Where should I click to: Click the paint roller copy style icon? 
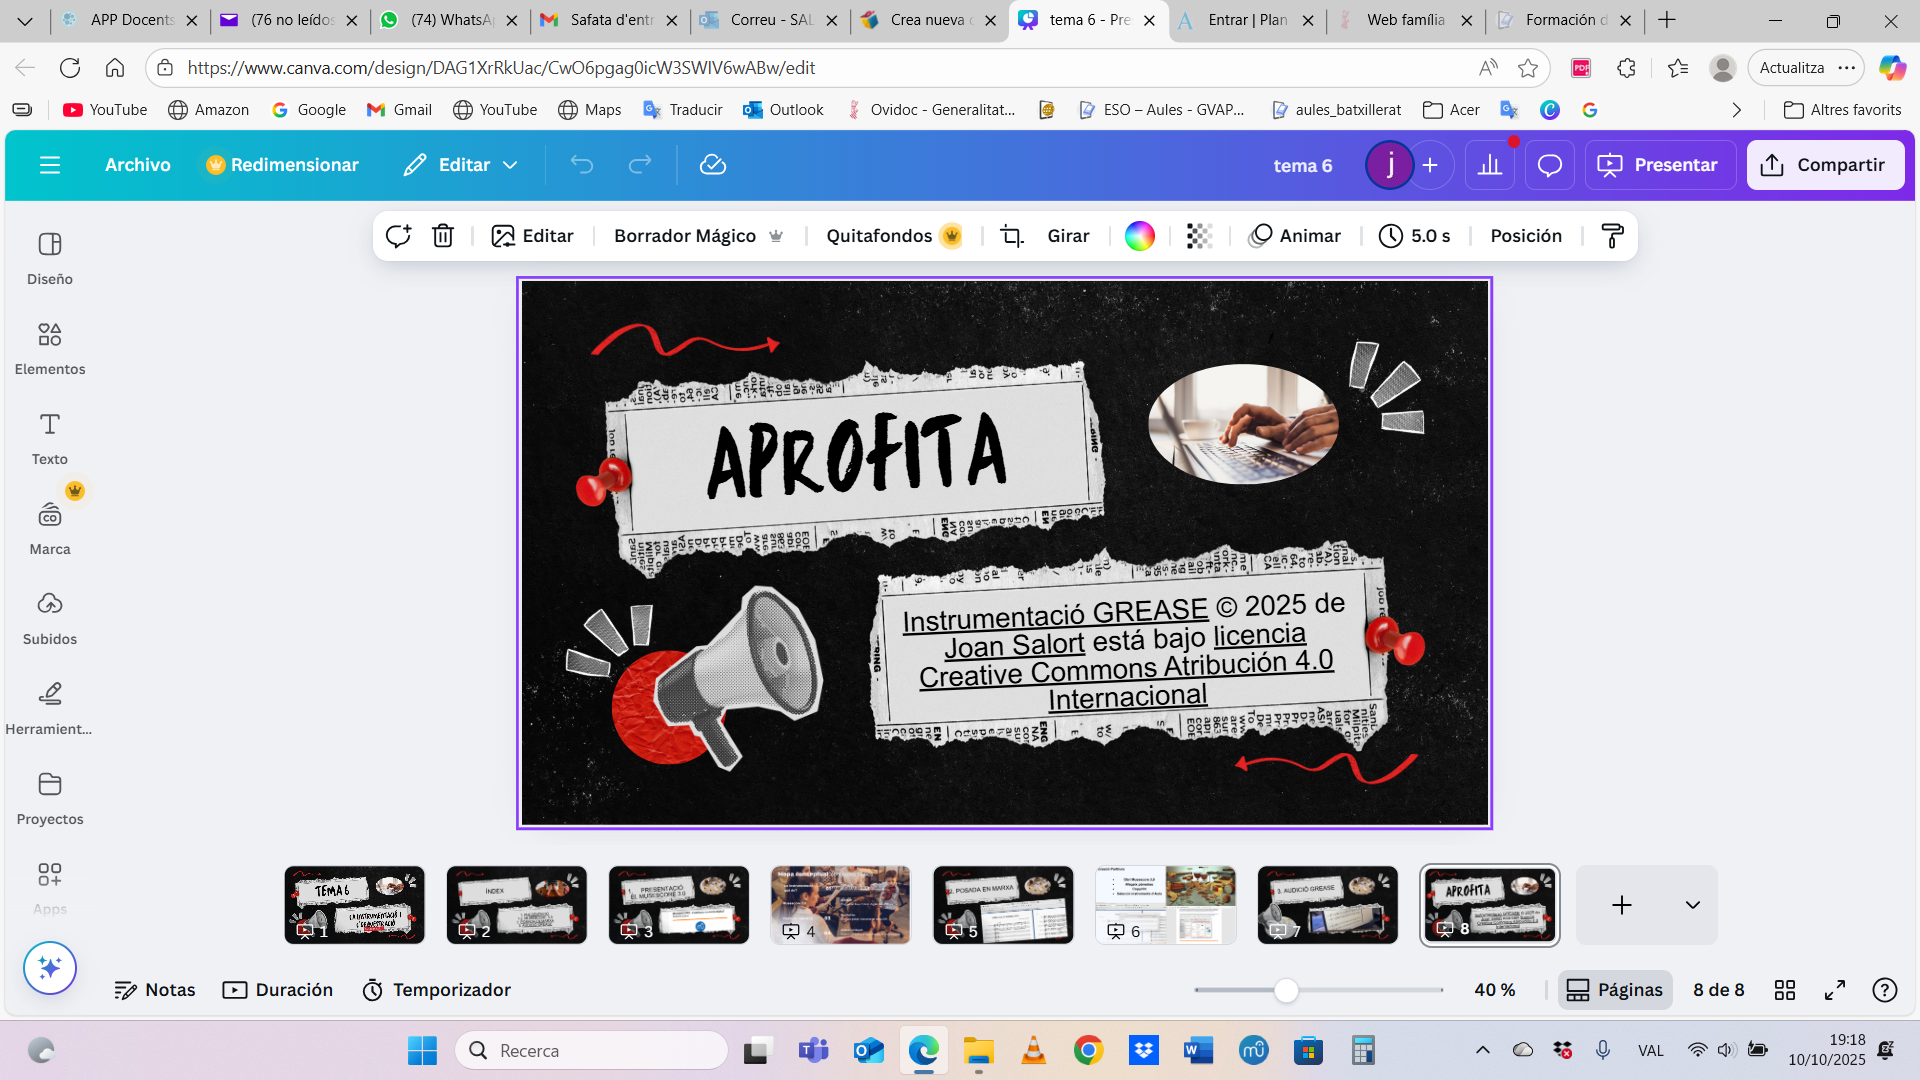pyautogui.click(x=1612, y=236)
